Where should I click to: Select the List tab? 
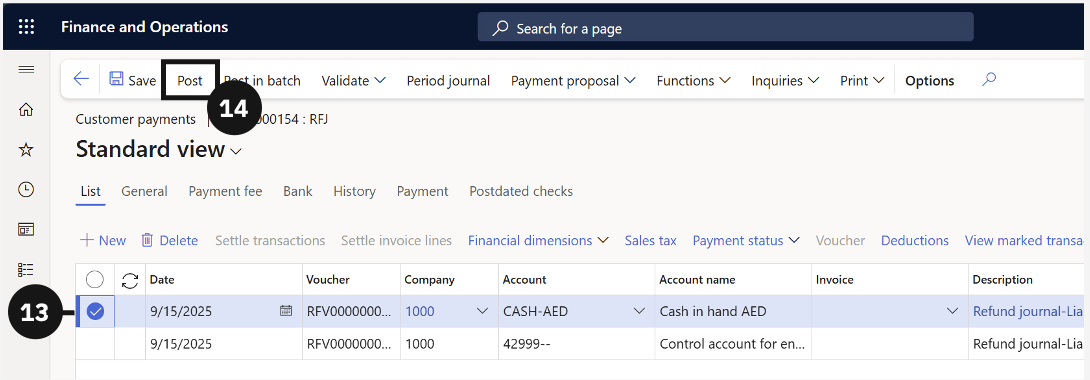click(90, 191)
